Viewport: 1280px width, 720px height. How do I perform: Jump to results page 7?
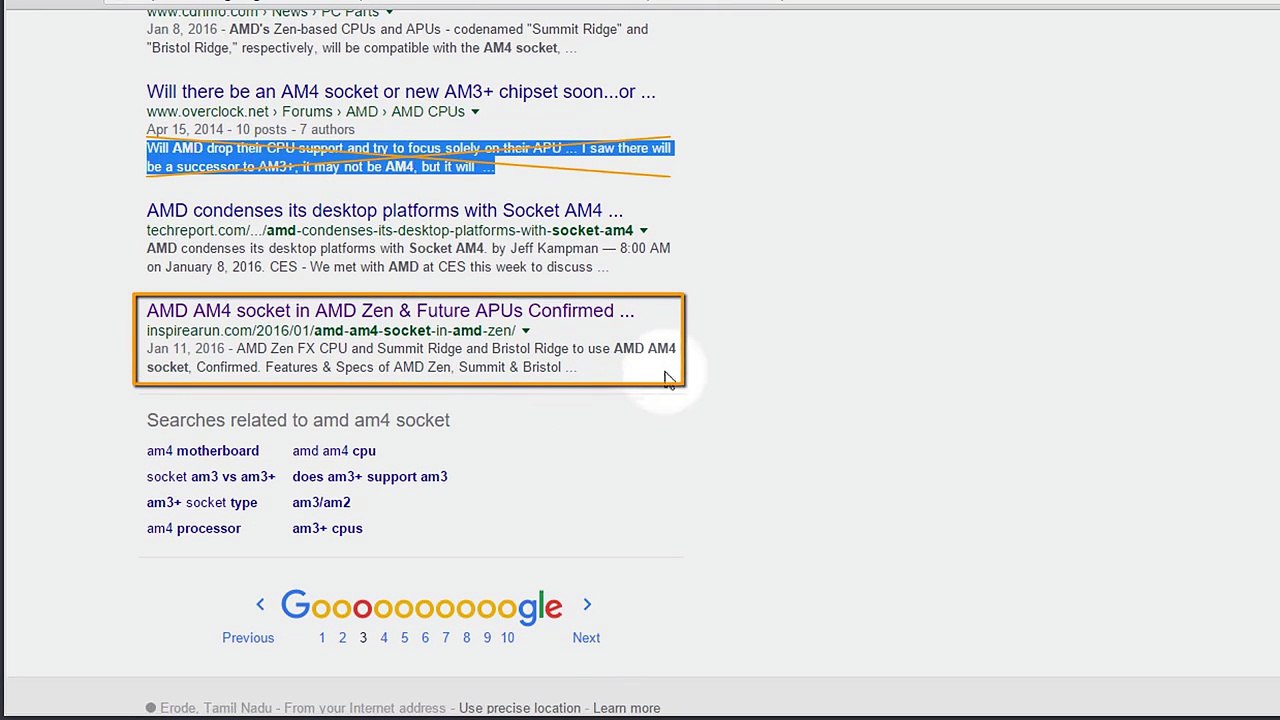click(x=446, y=638)
